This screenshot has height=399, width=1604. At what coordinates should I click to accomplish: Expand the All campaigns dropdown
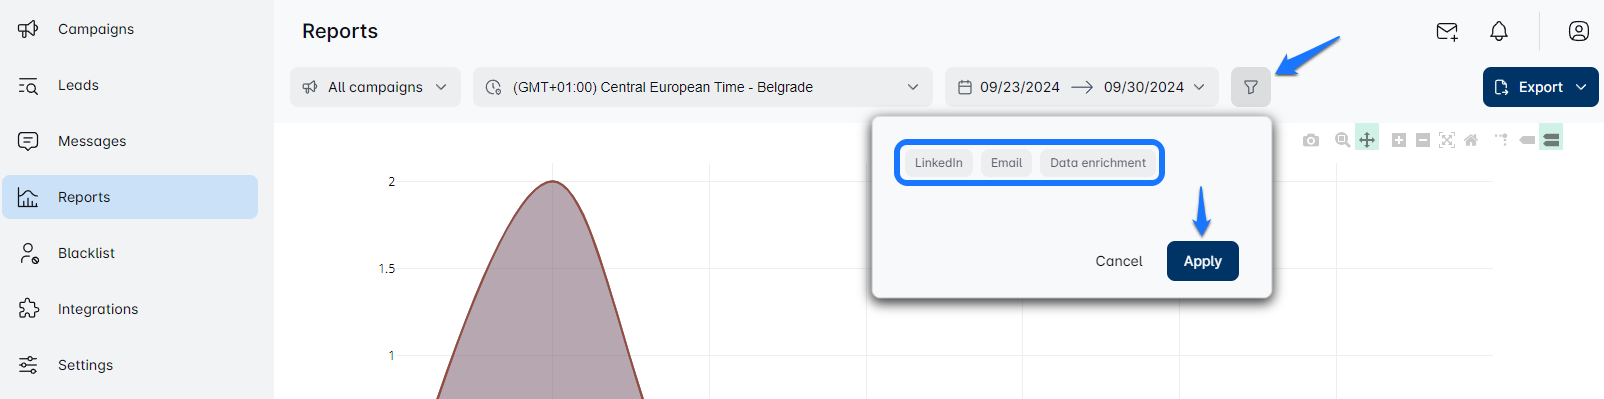(375, 87)
